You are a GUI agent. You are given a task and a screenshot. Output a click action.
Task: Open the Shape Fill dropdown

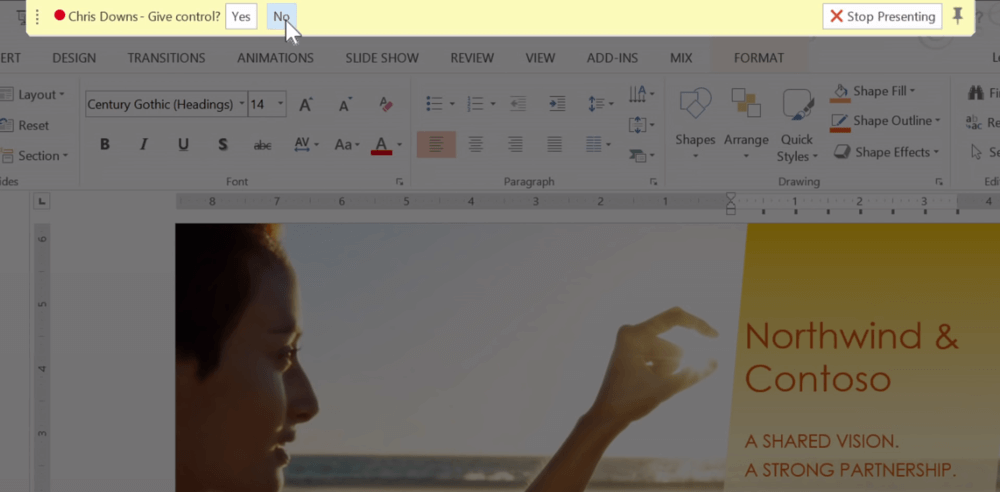913,91
